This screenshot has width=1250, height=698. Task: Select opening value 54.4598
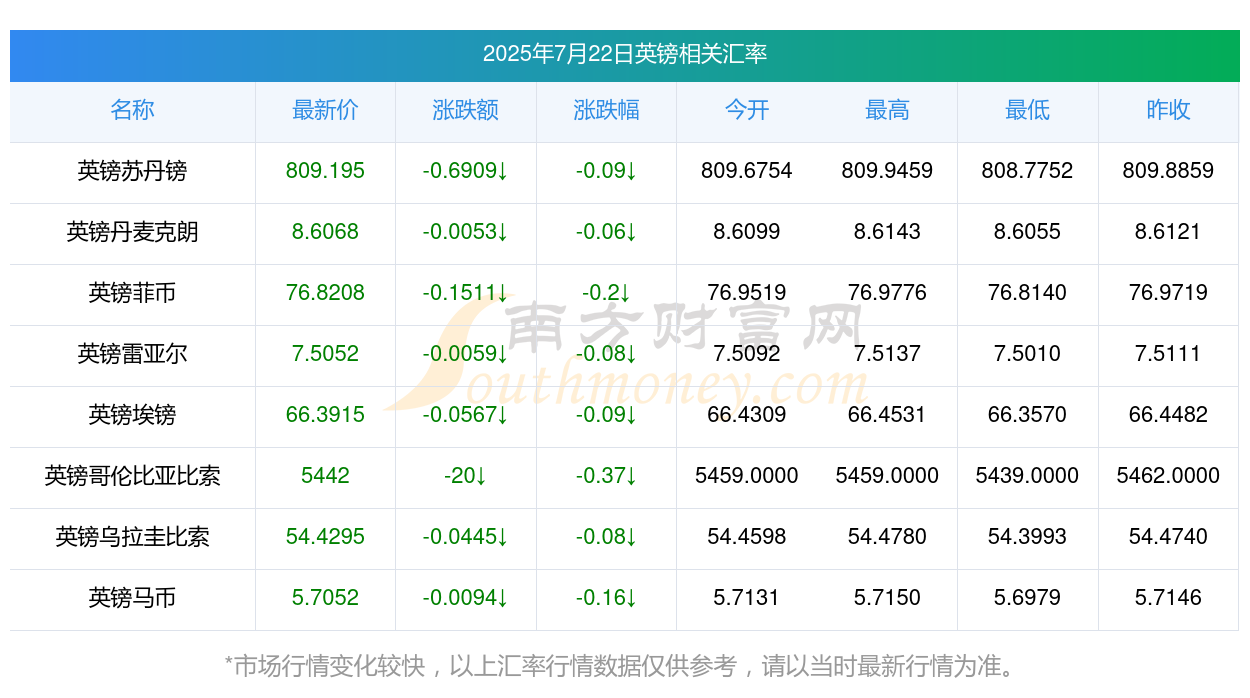coord(747,537)
